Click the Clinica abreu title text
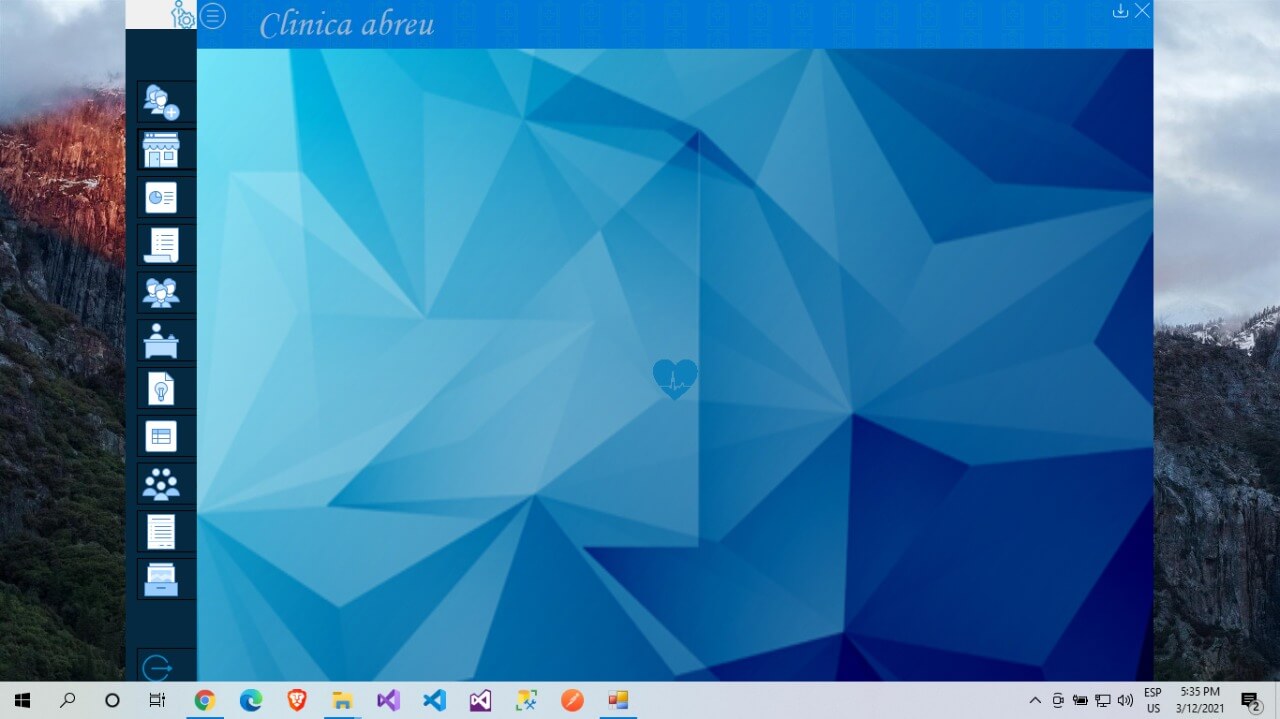This screenshot has height=719, width=1280. tap(347, 25)
